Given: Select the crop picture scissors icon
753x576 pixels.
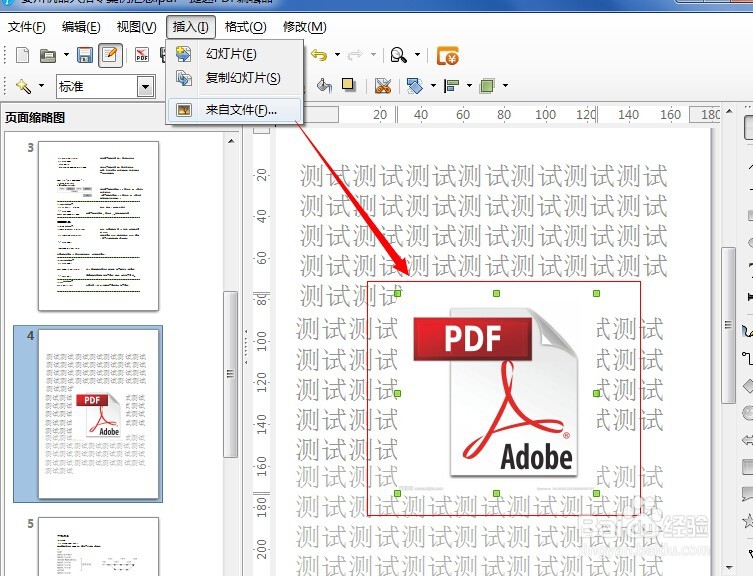Looking at the screenshot, I should [383, 86].
